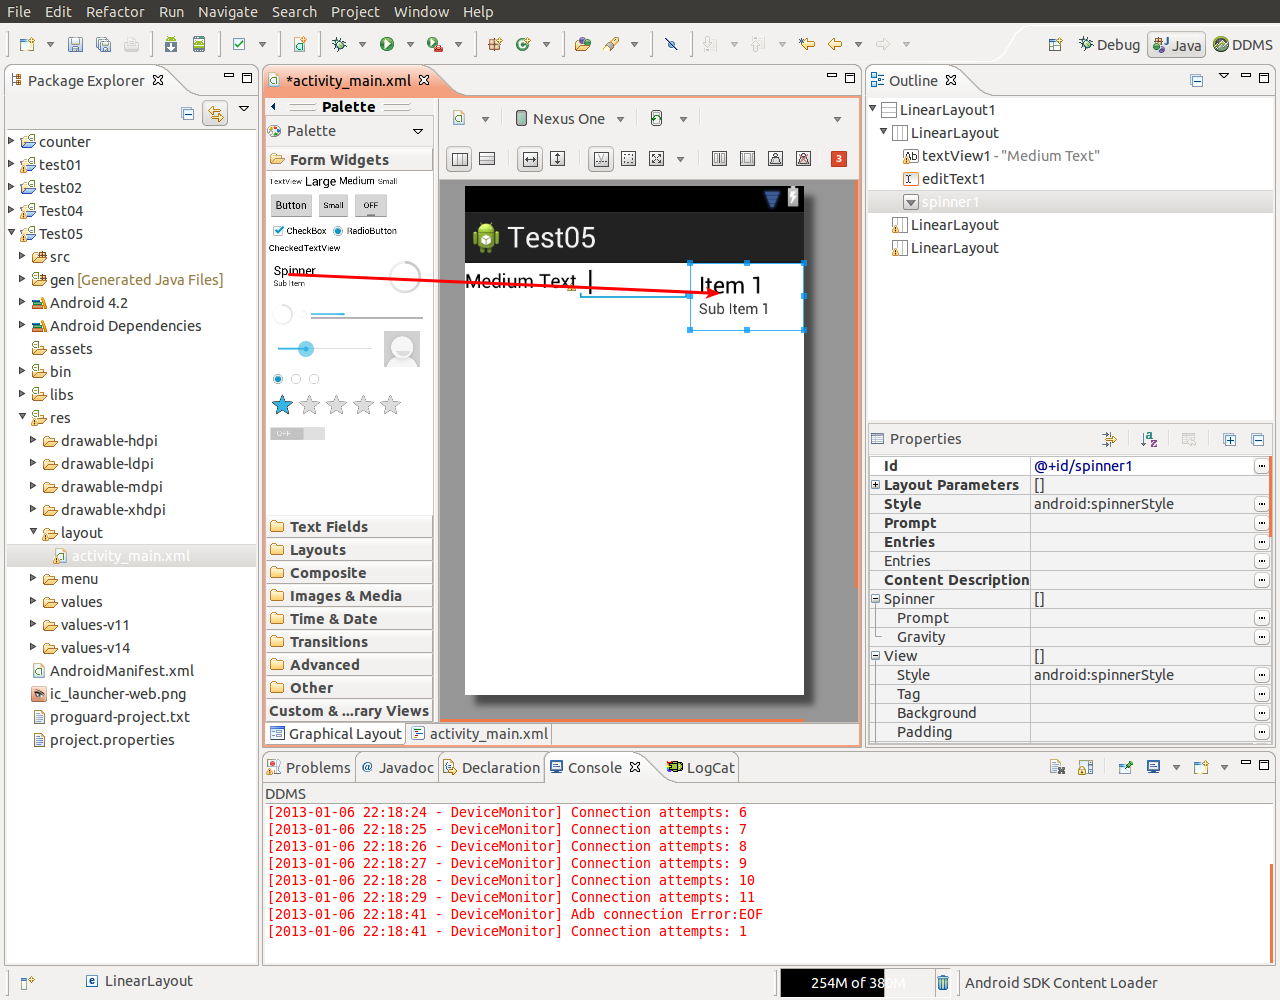1280x1000 pixels.
Task: Toggle fill width button
Action: coord(530,158)
